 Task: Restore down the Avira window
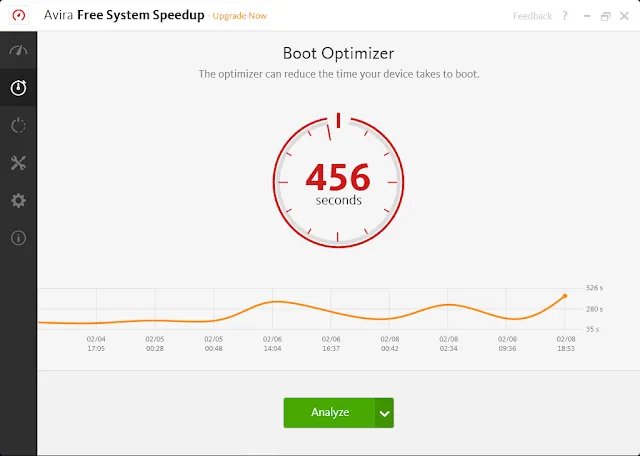pos(605,16)
